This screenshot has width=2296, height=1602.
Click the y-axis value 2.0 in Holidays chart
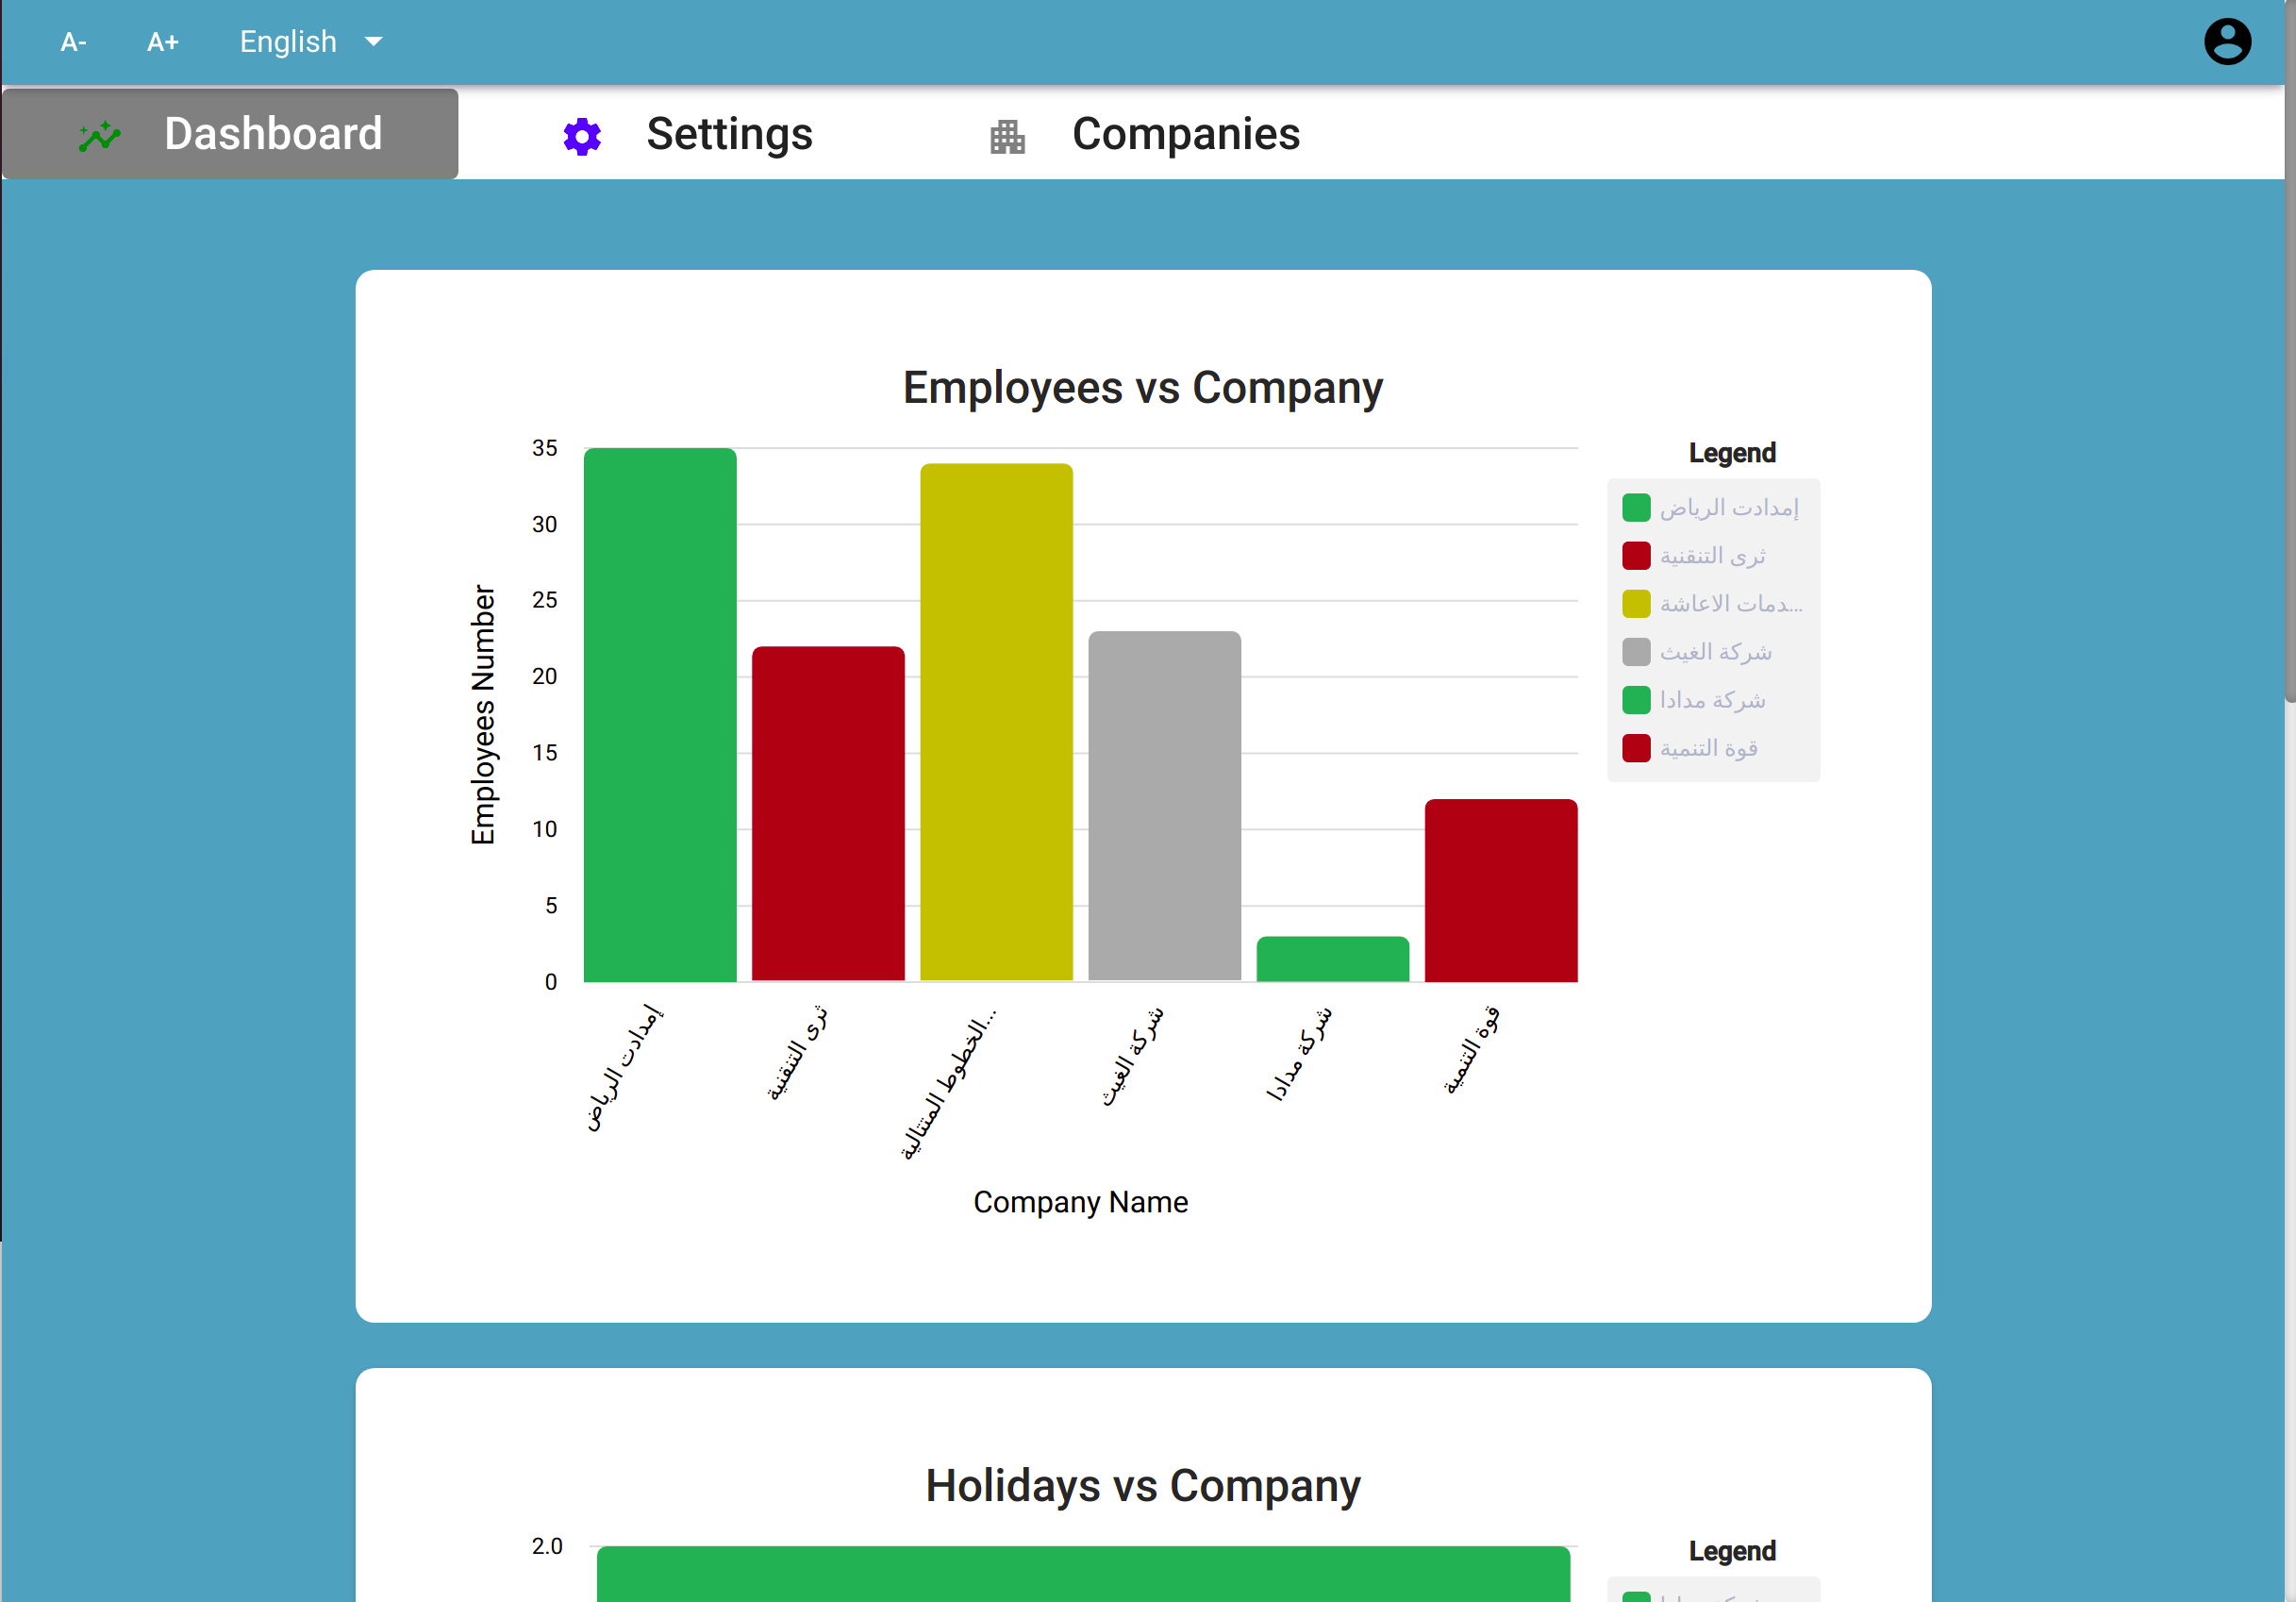click(x=547, y=1546)
